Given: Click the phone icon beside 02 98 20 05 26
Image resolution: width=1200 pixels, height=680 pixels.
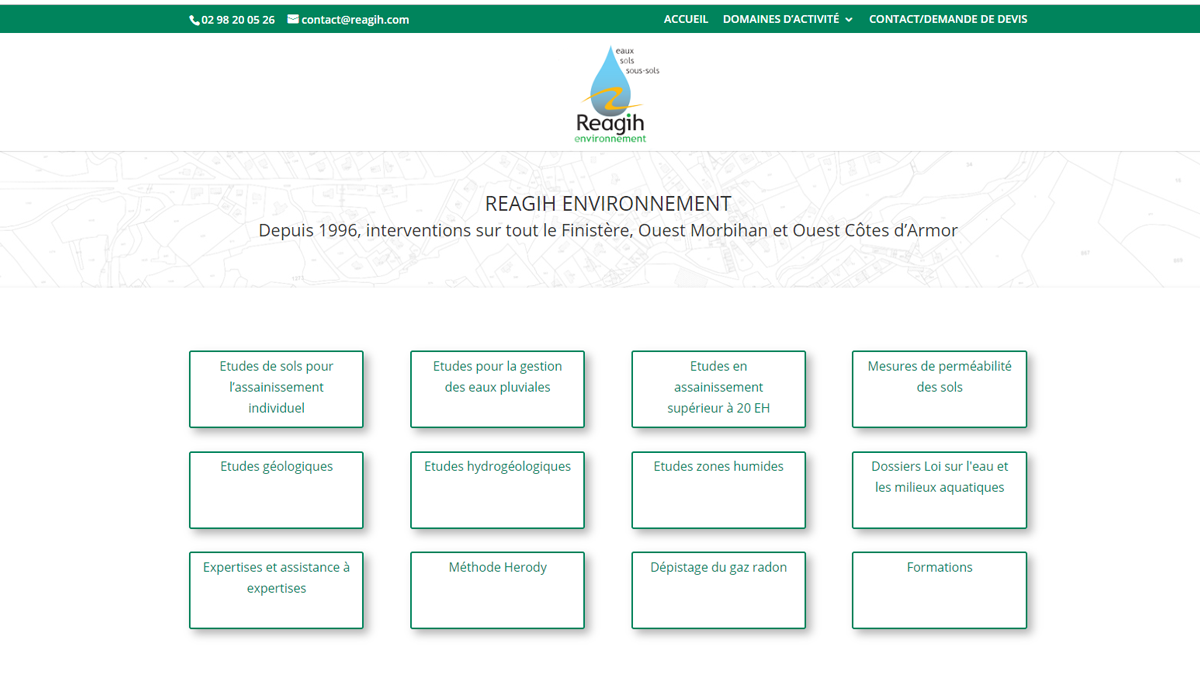Looking at the screenshot, I should pos(194,20).
